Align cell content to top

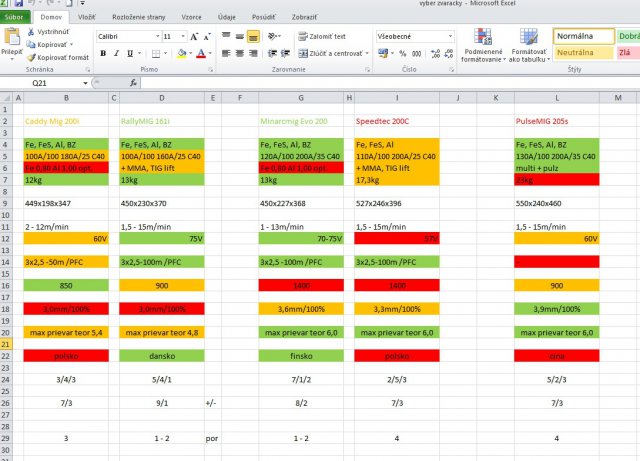pyautogui.click(x=226, y=36)
